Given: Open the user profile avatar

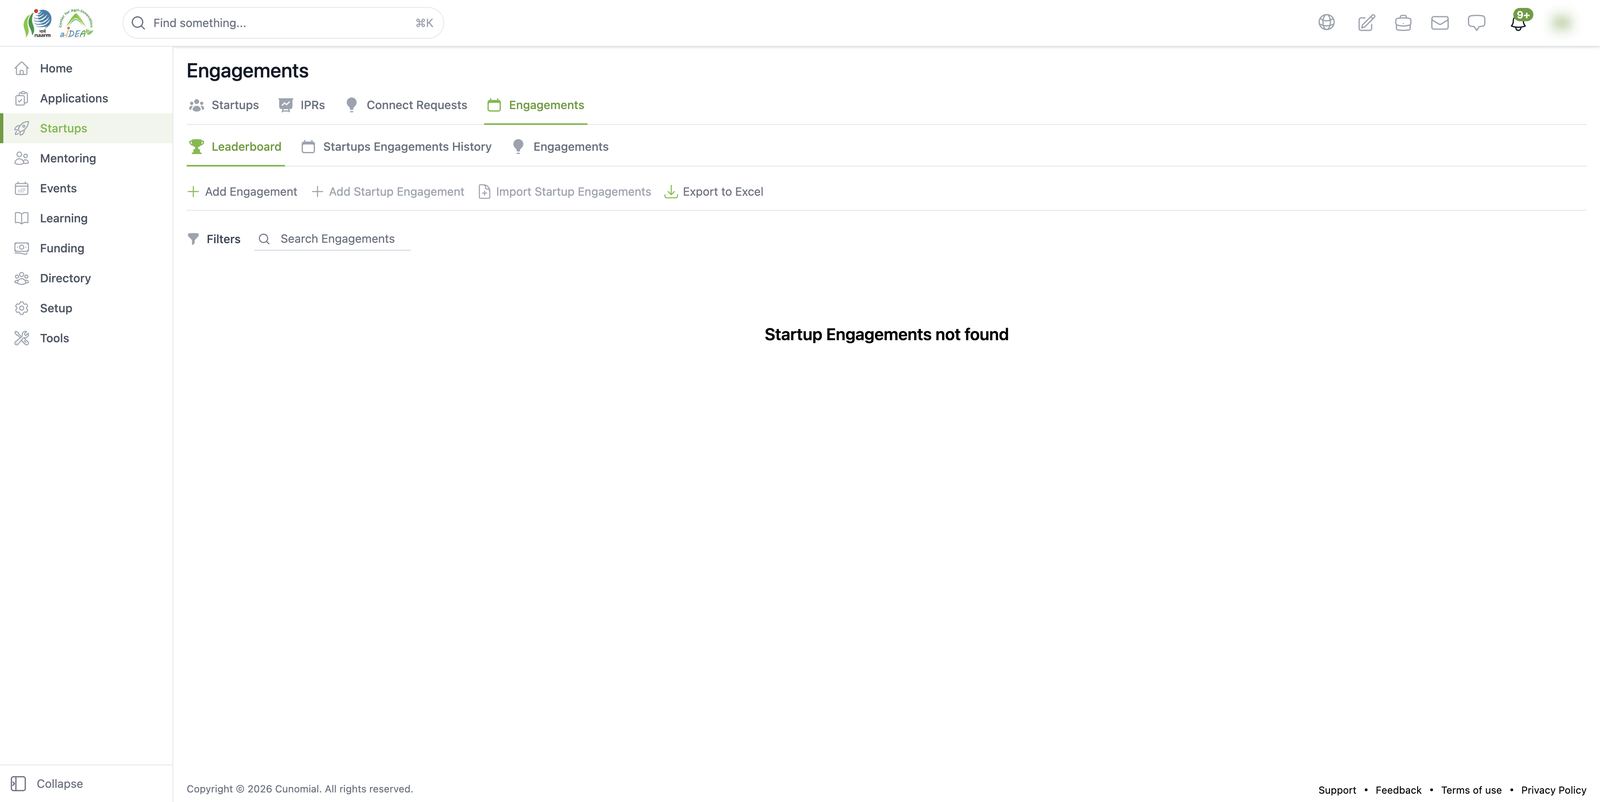Looking at the screenshot, I should click(1561, 22).
